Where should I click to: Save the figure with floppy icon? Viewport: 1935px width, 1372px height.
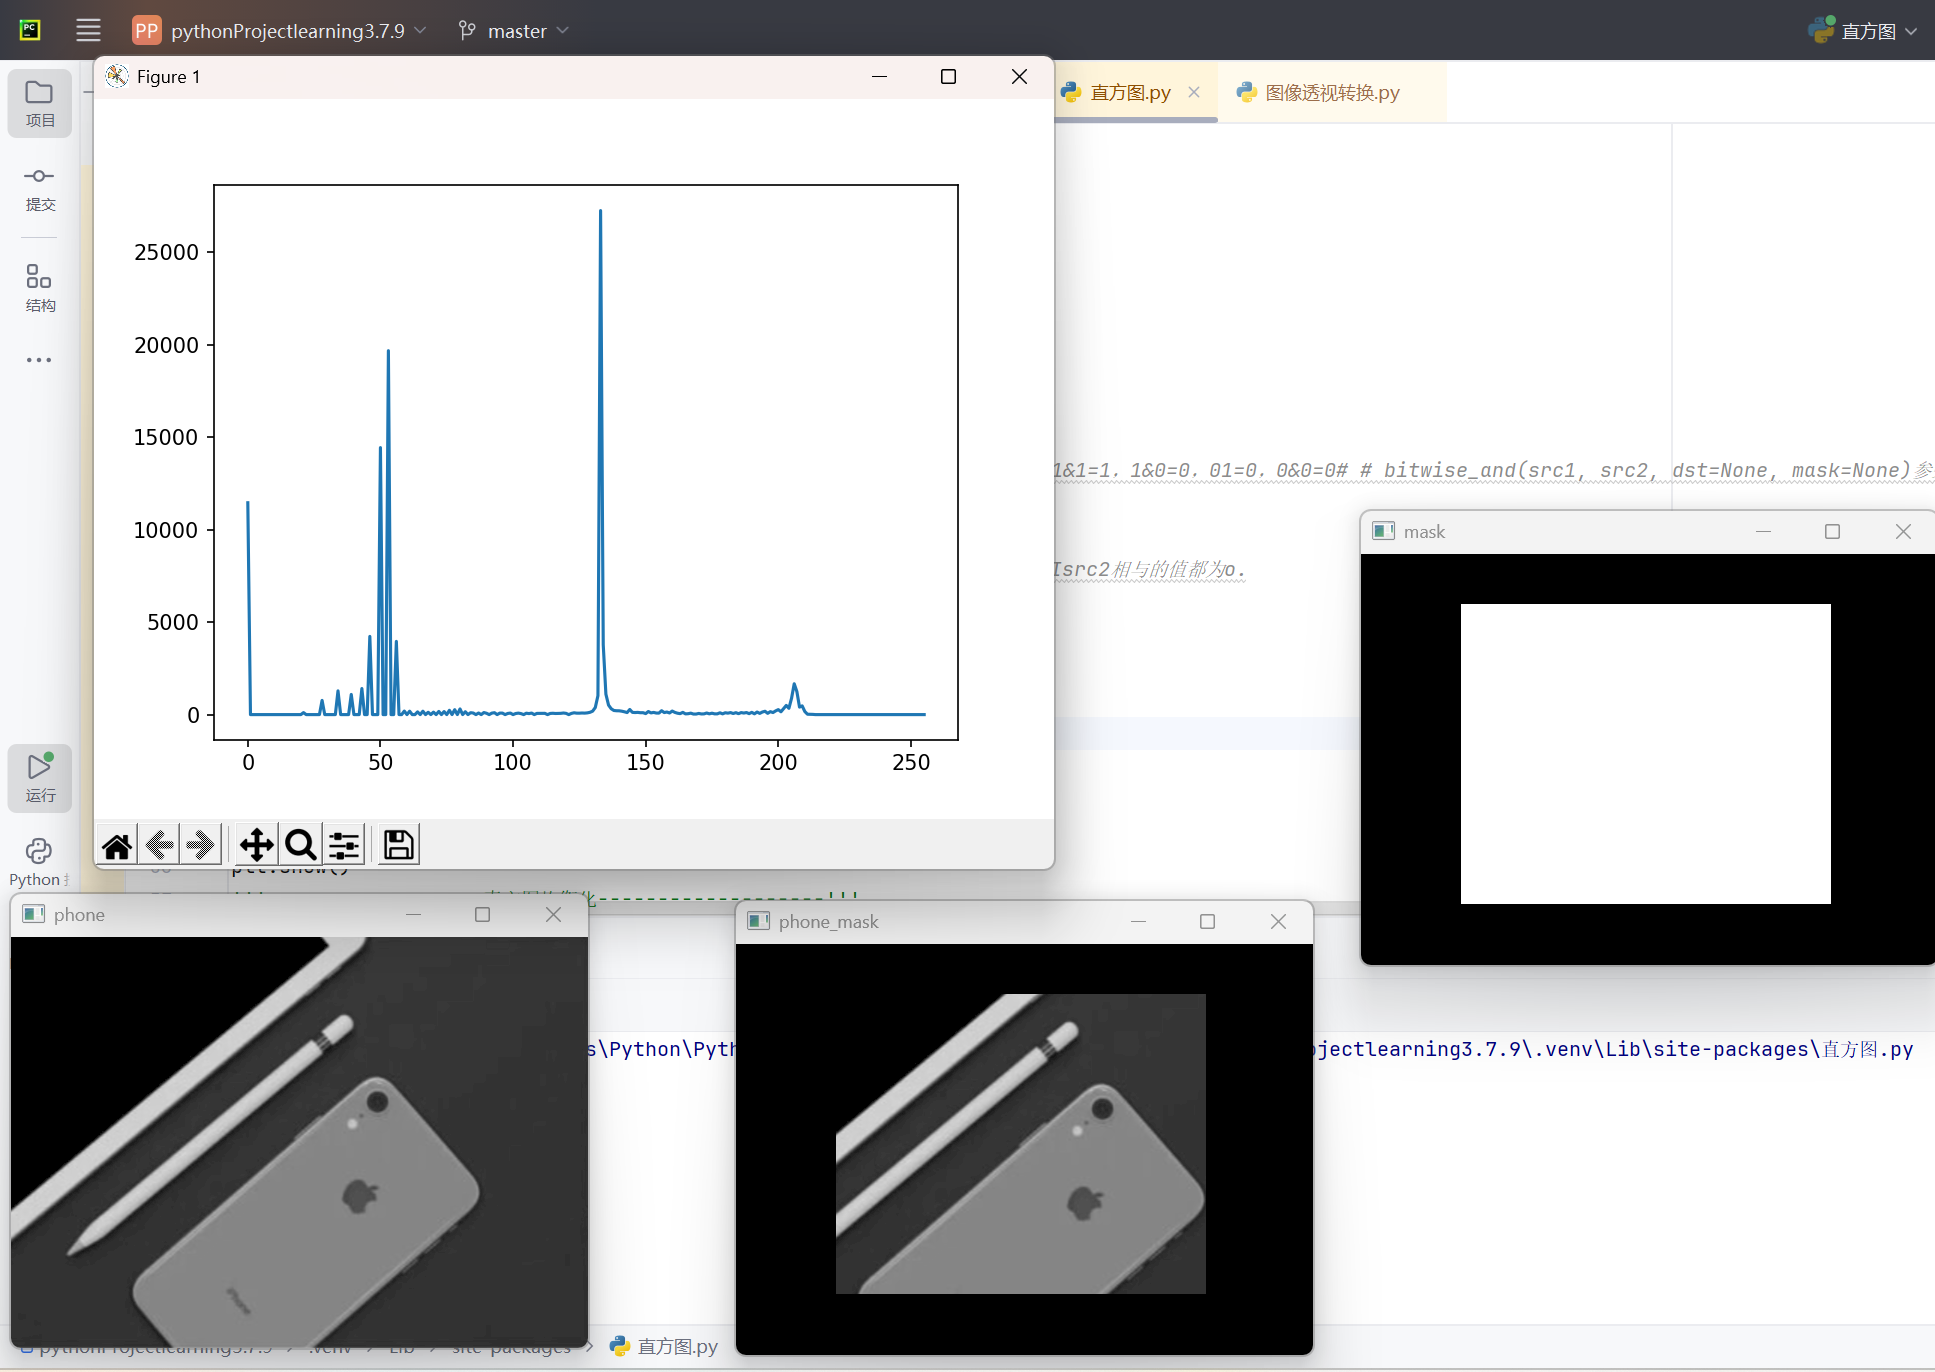pos(398,846)
